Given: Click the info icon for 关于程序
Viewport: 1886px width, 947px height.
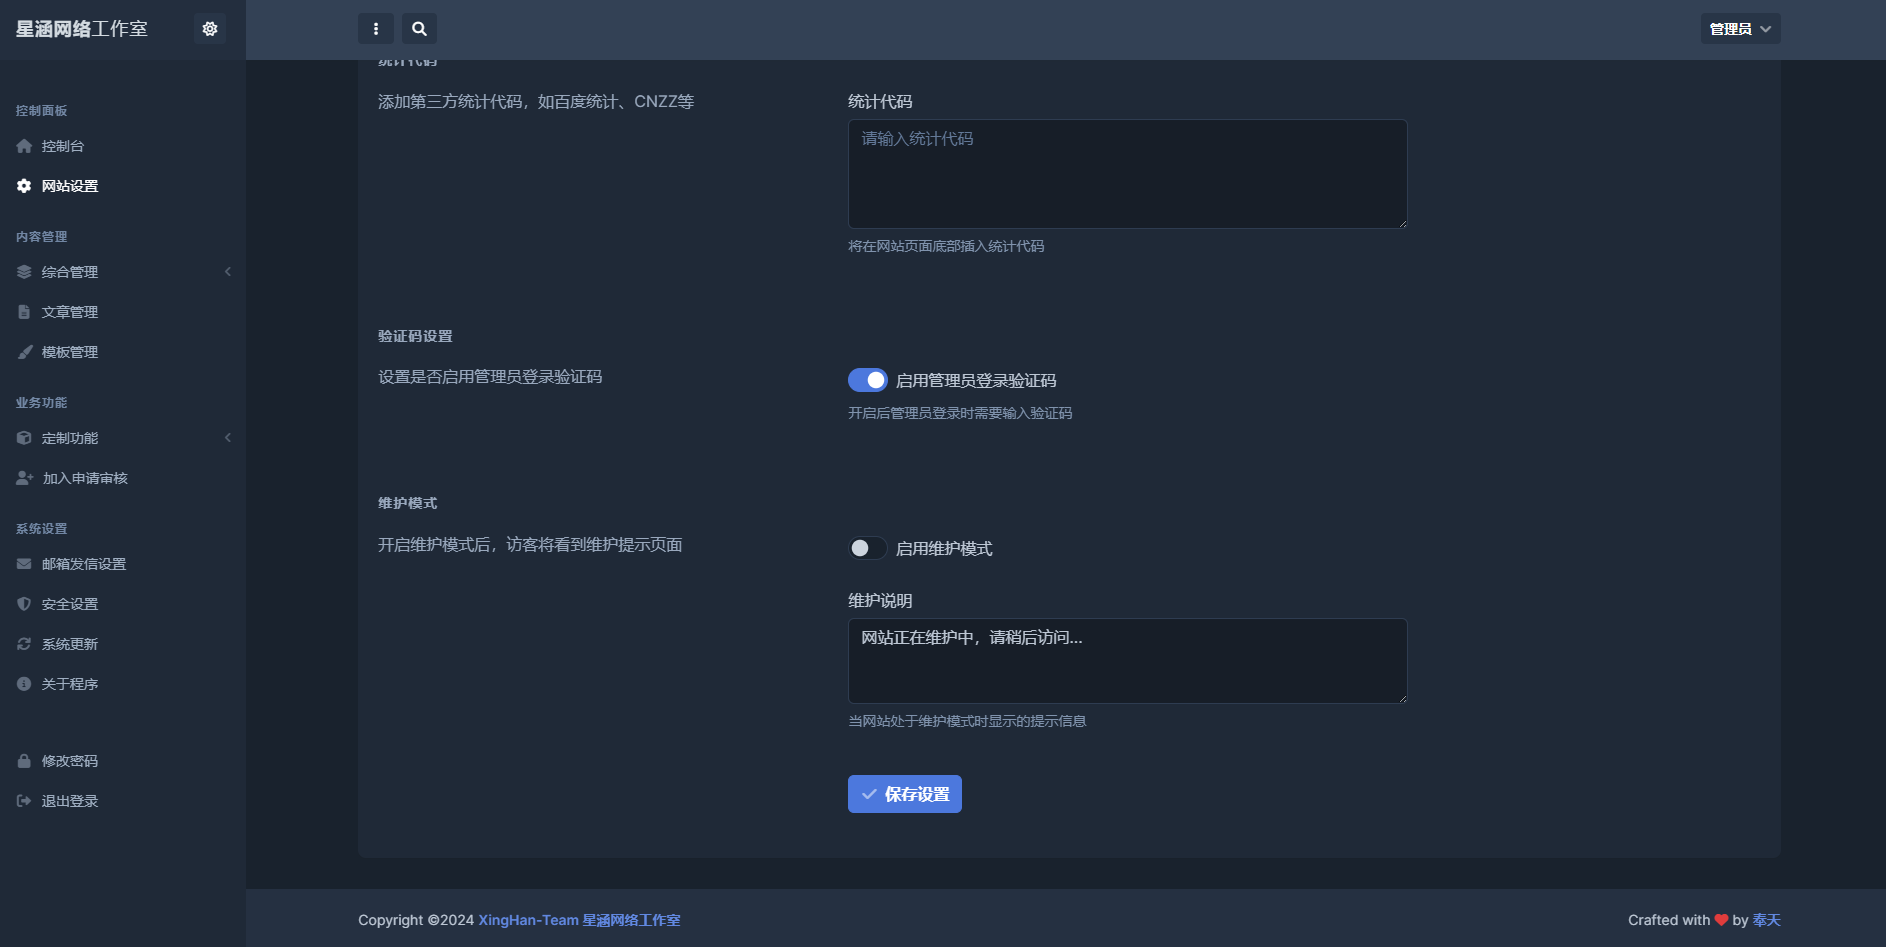Looking at the screenshot, I should (x=24, y=684).
